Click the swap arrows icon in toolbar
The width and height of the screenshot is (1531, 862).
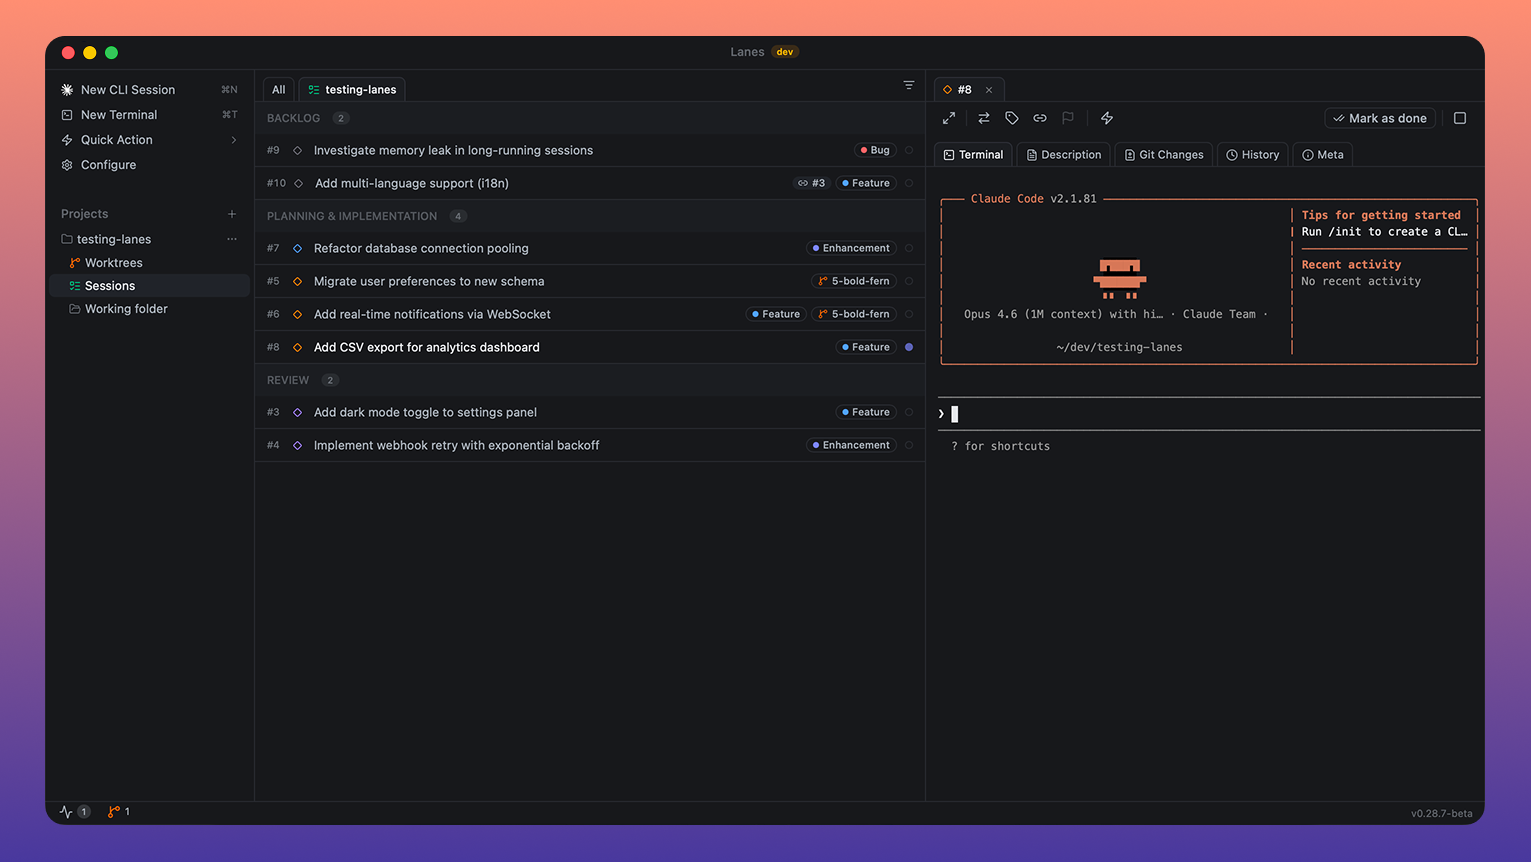(984, 118)
